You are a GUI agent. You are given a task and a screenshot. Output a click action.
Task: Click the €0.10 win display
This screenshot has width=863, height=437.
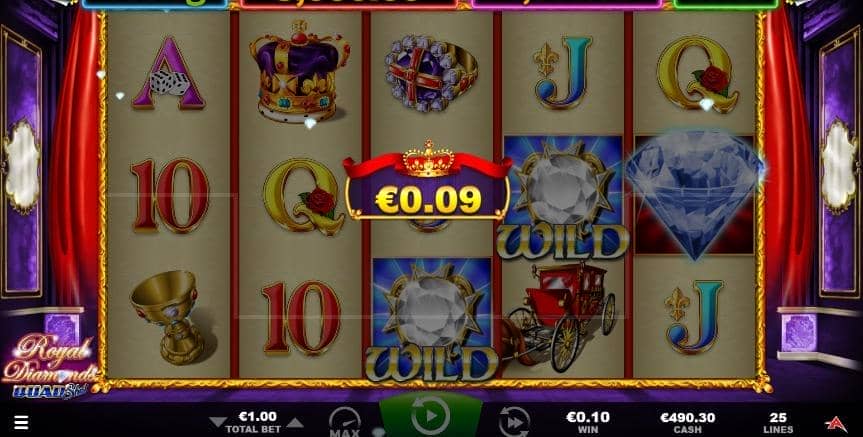coord(588,423)
